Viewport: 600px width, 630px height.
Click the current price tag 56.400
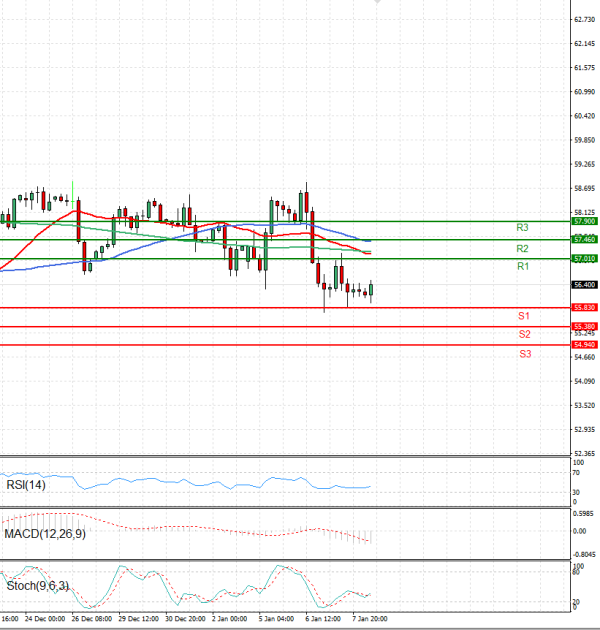click(x=584, y=284)
